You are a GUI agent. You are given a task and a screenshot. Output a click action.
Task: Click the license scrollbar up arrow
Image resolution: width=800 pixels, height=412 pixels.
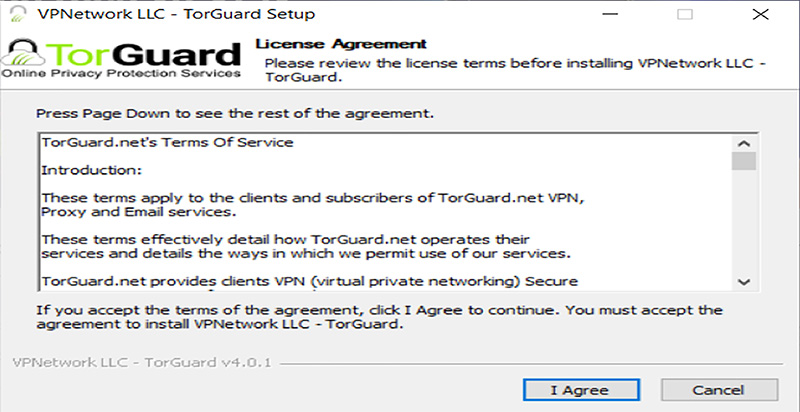click(x=744, y=144)
